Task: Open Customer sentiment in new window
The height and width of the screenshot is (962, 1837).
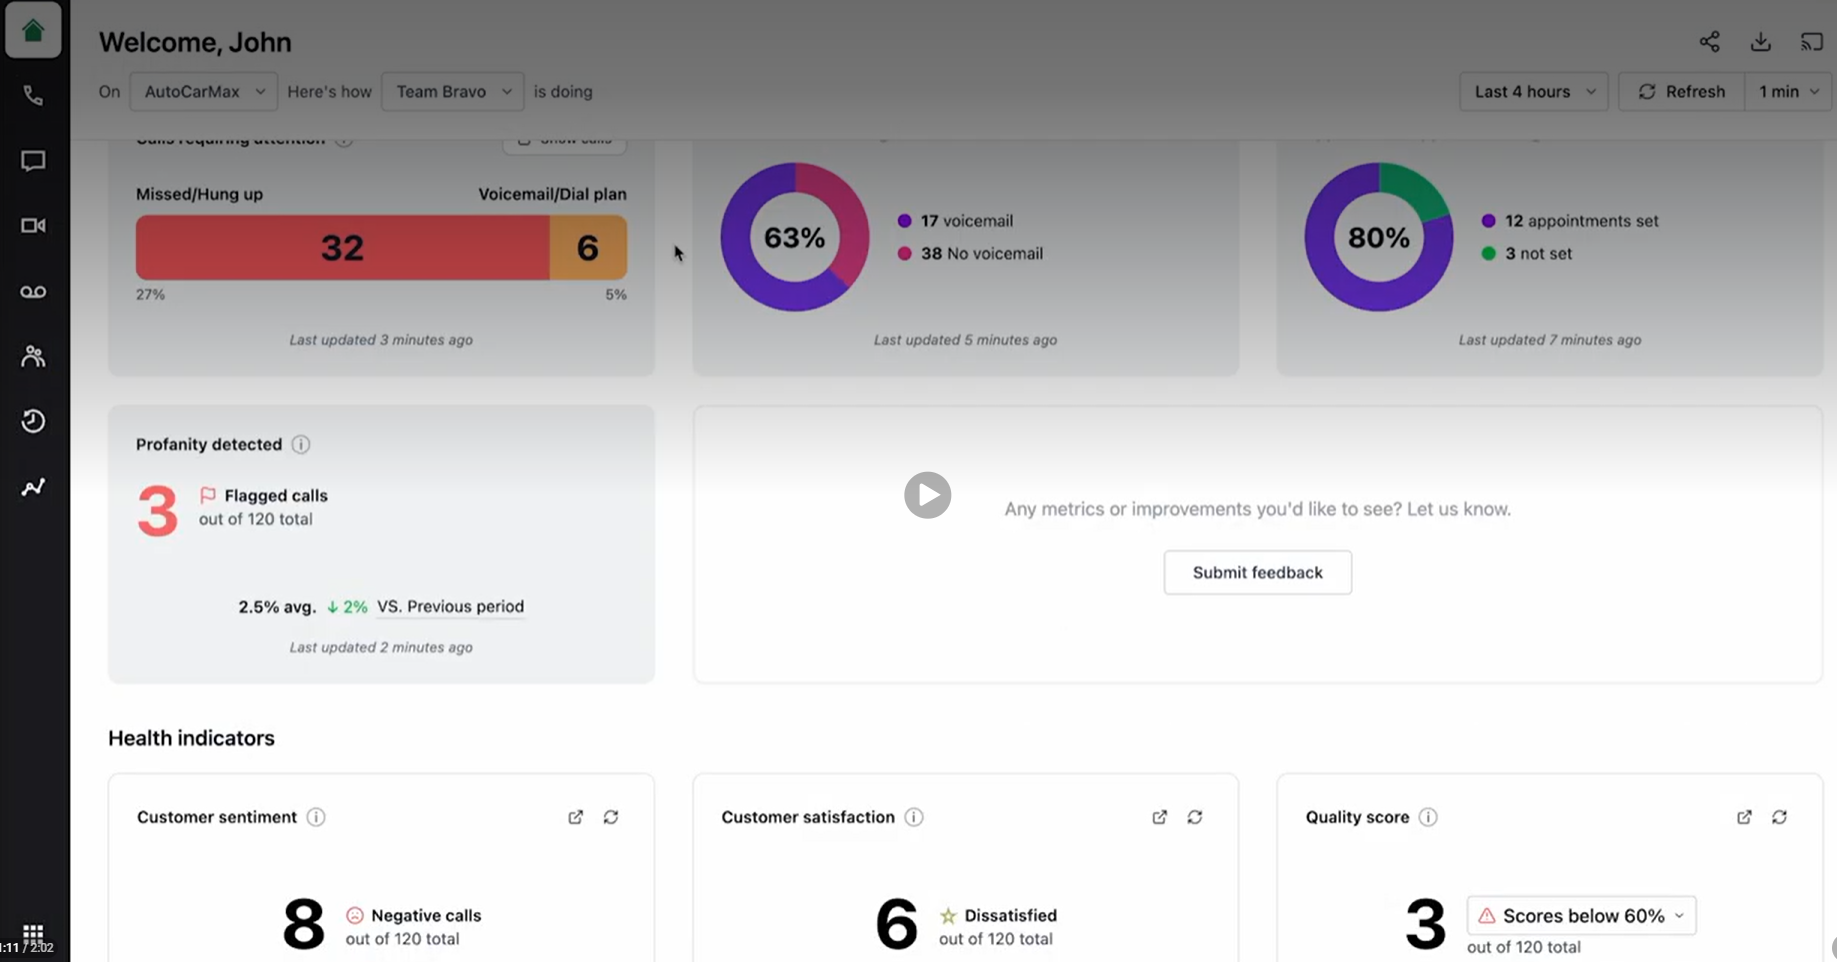Action: [x=575, y=817]
